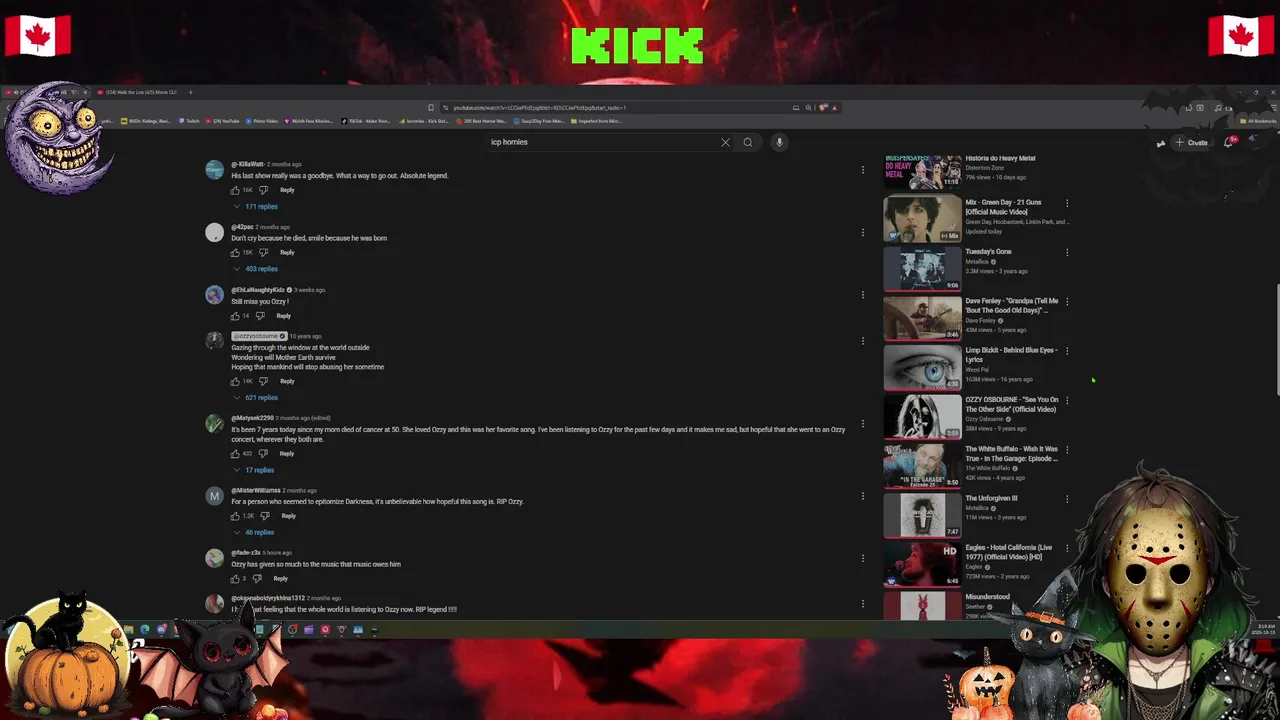Open options menu for @MisterWilliamss's comment
Screen dimensions: 1280x720
[x=862, y=496]
